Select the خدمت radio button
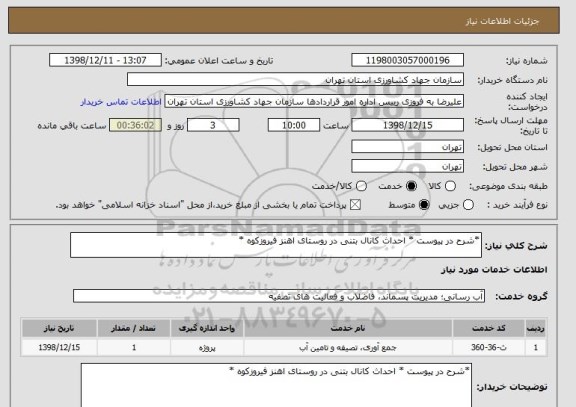The image size is (576, 407). point(411,186)
